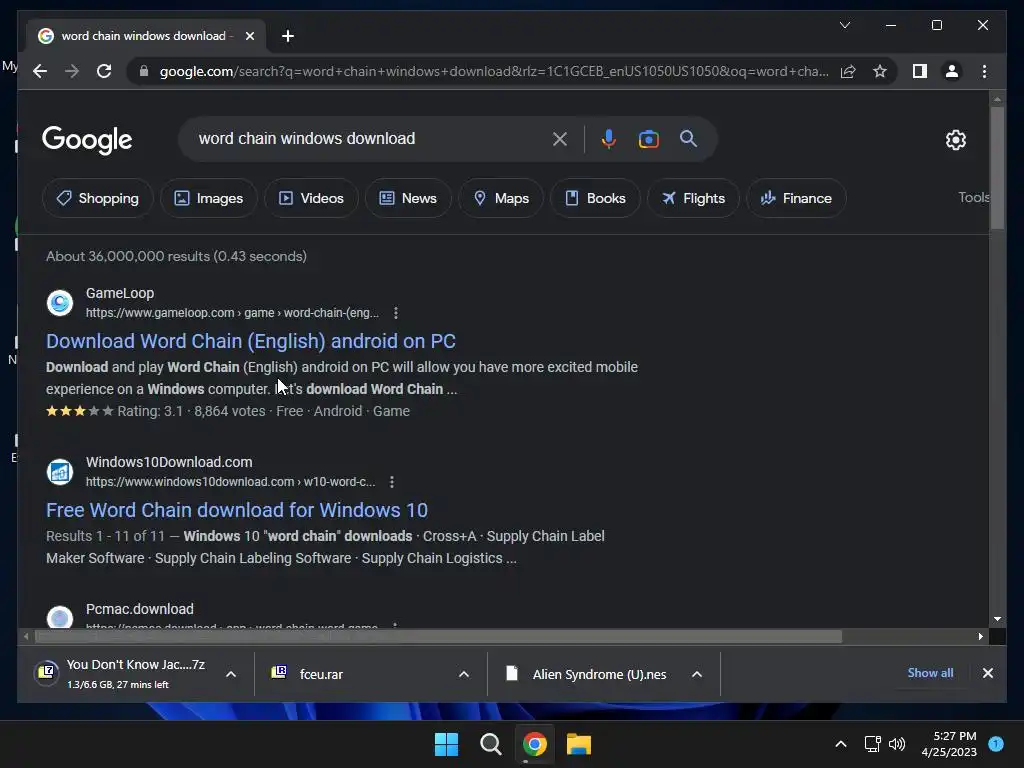Click the vertical page scrollbar
The height and width of the screenshot is (768, 1024).
pos(997,167)
